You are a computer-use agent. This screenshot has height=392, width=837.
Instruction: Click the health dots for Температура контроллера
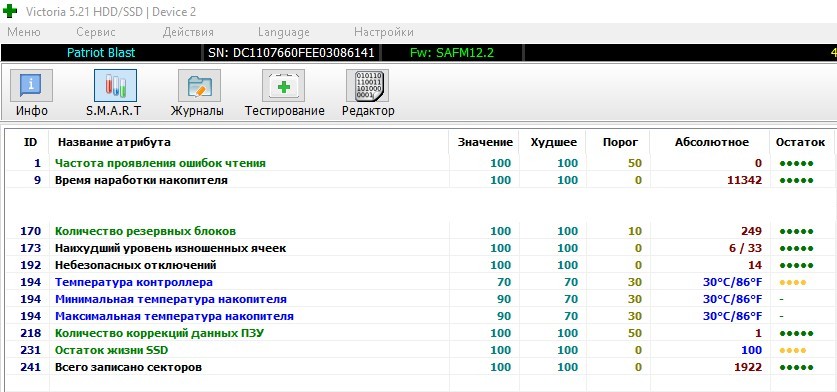tap(793, 282)
